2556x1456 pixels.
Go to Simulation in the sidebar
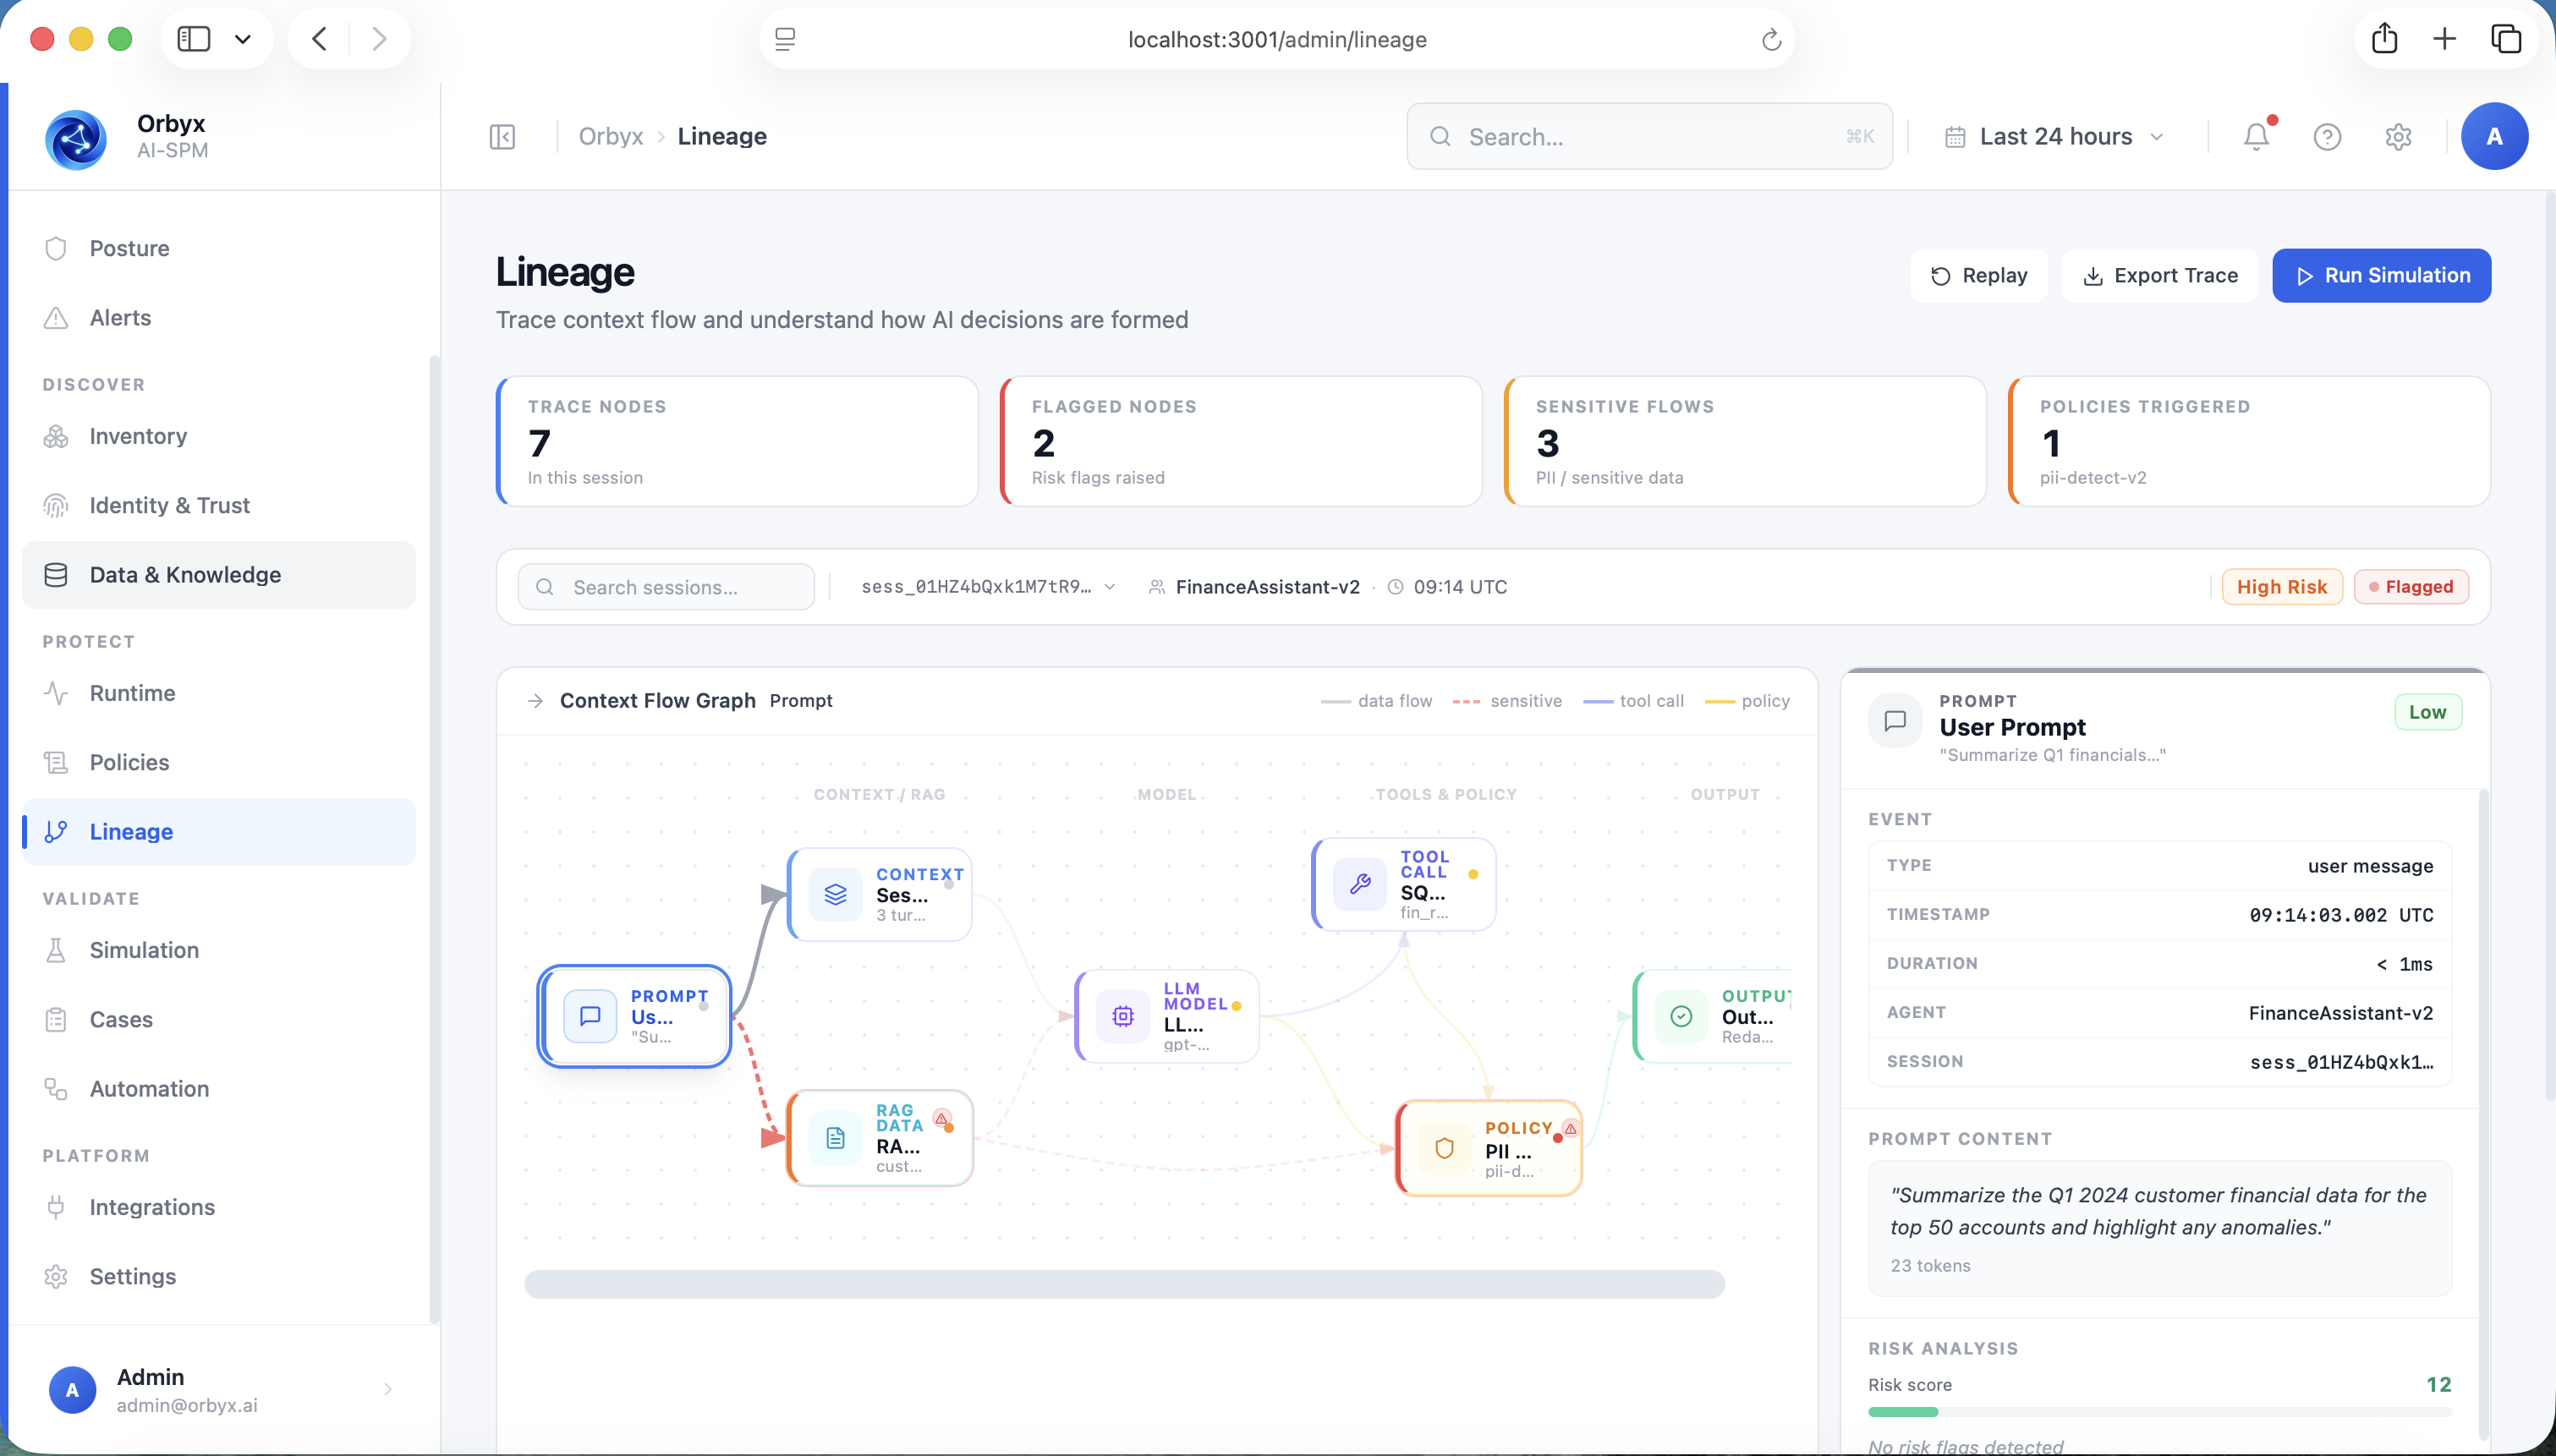144,950
